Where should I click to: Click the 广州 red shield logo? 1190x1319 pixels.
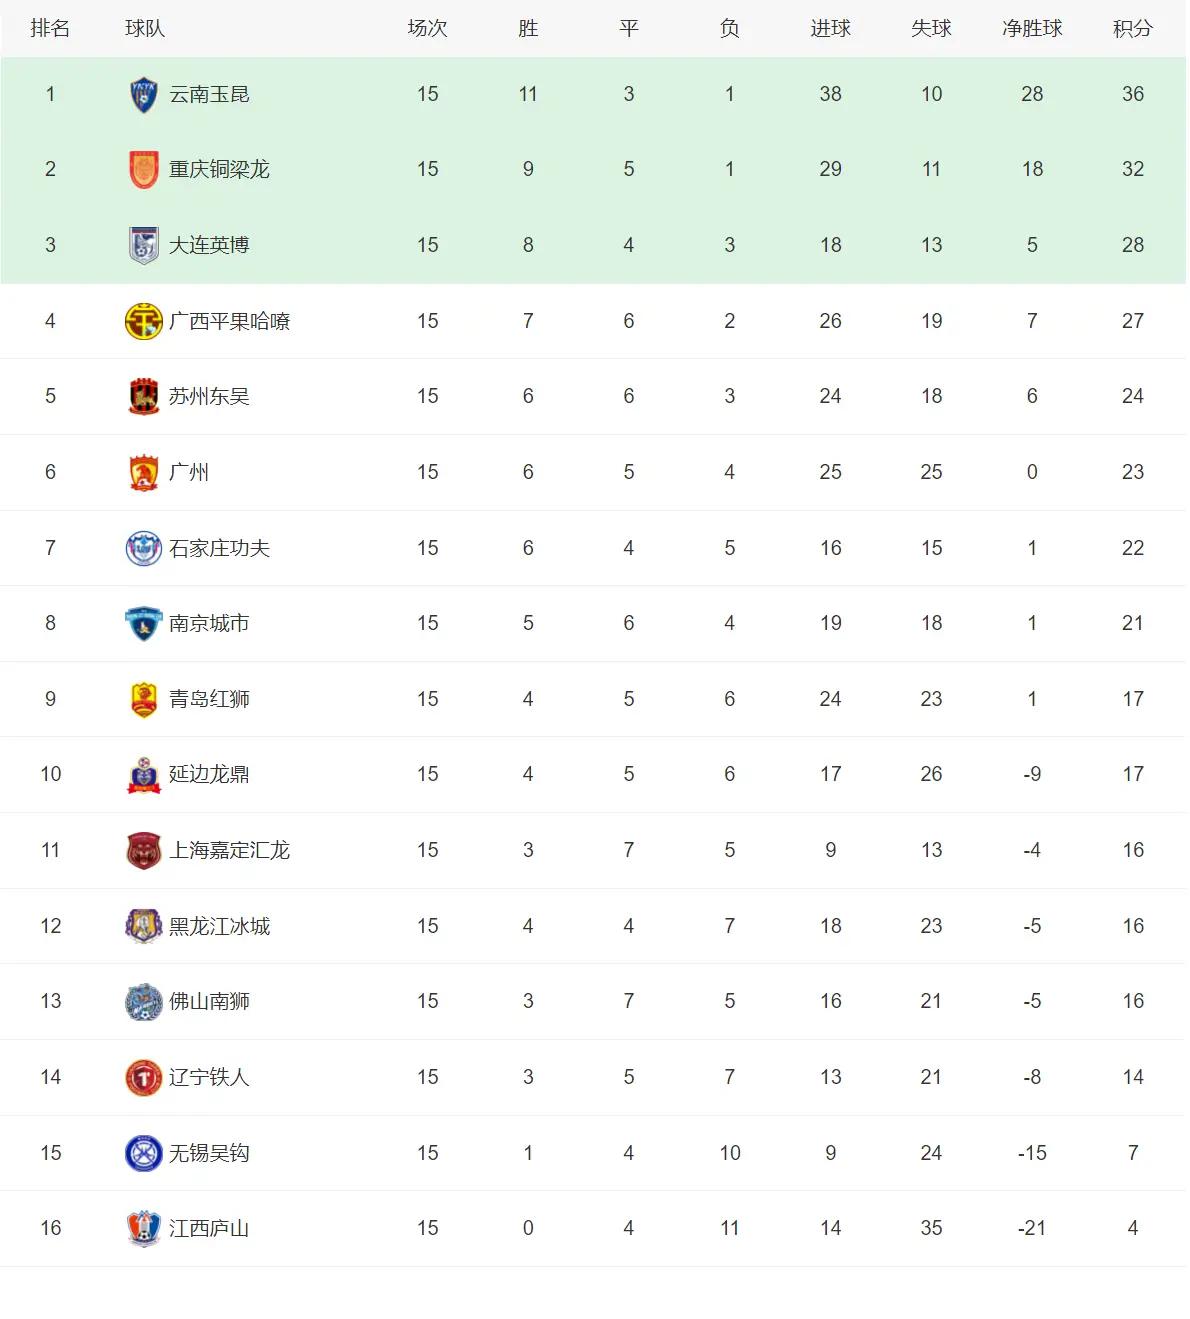click(144, 472)
